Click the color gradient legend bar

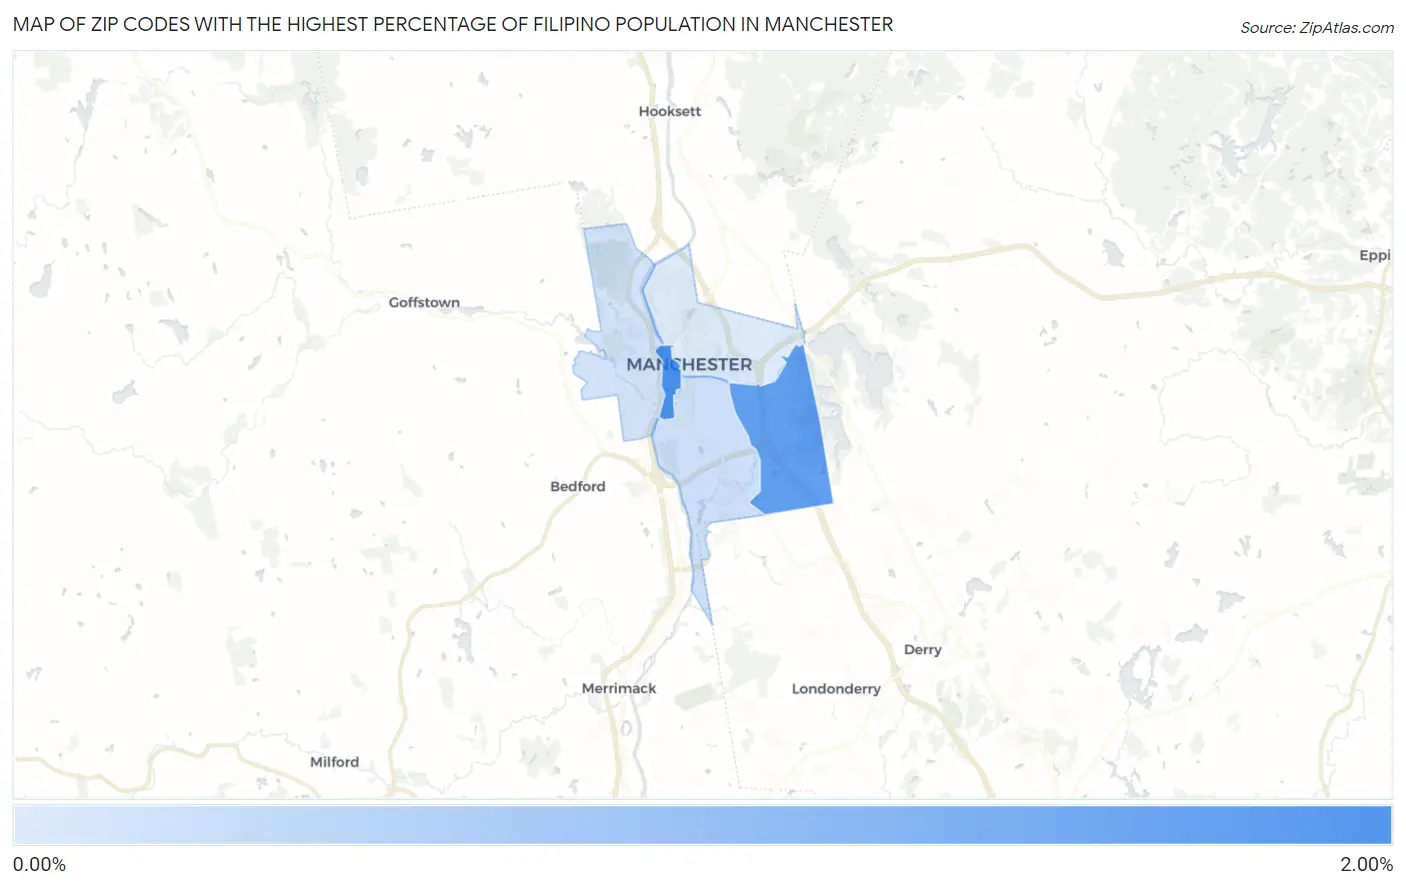(702, 825)
